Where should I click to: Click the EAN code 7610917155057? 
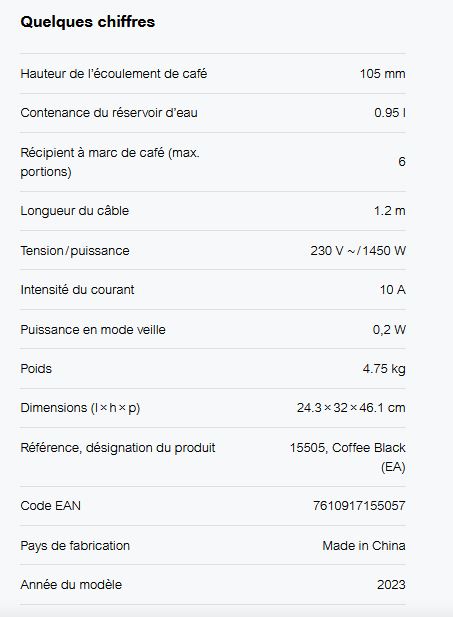pos(359,506)
